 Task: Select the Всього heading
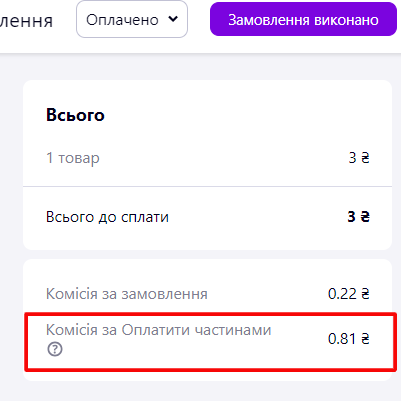point(75,115)
